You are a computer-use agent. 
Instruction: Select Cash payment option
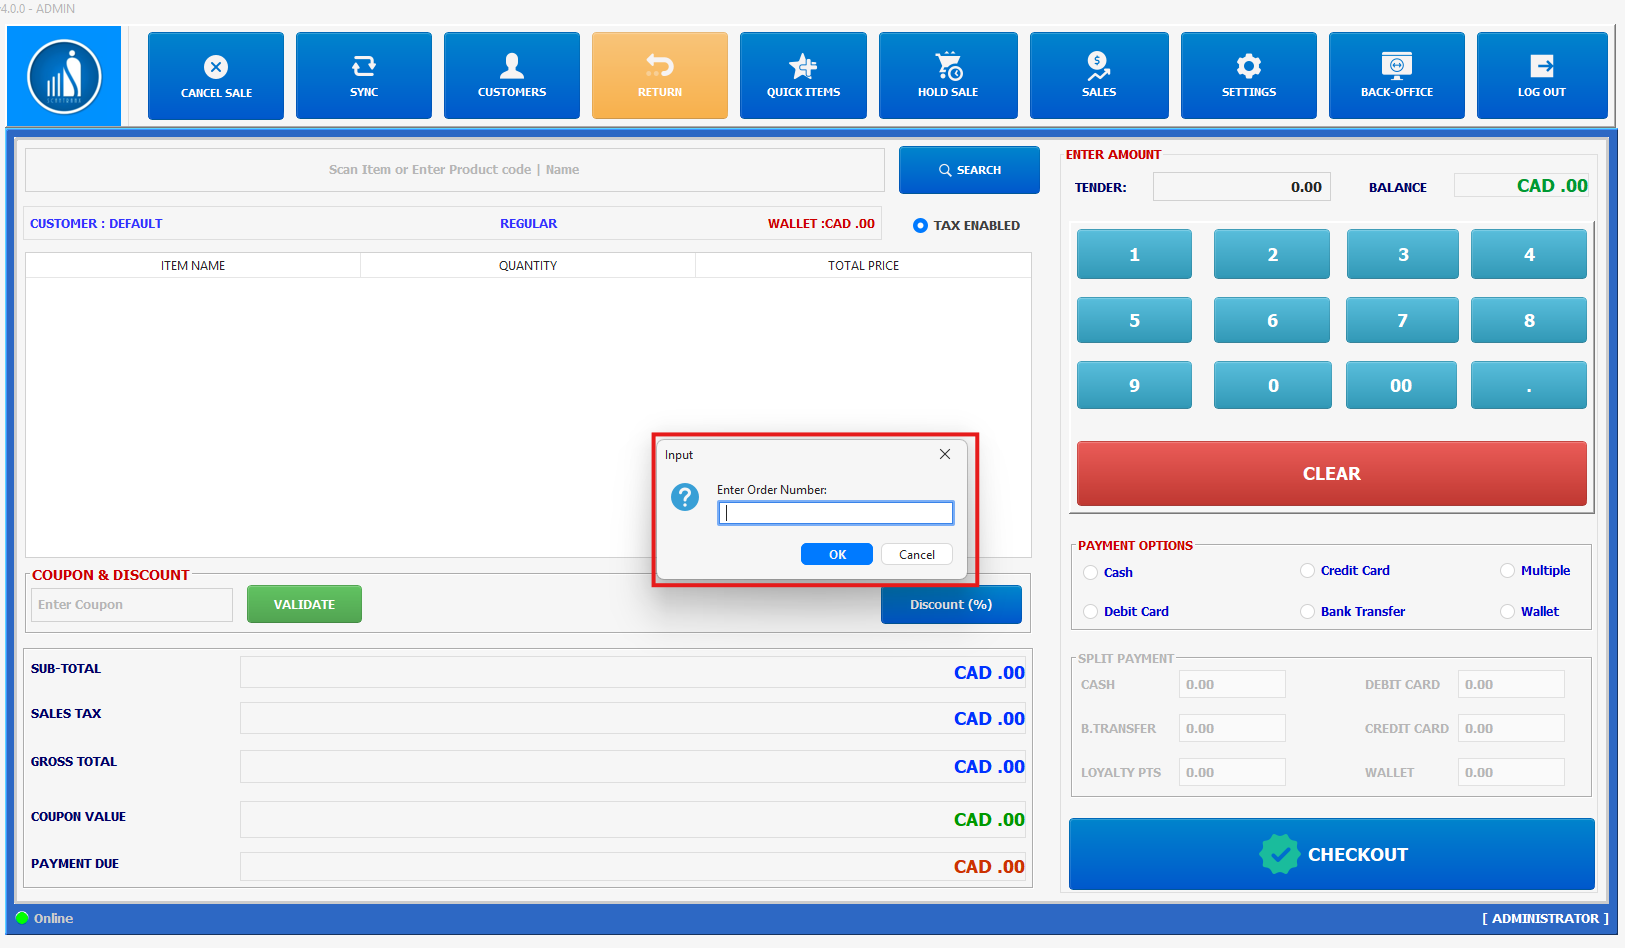(x=1091, y=573)
